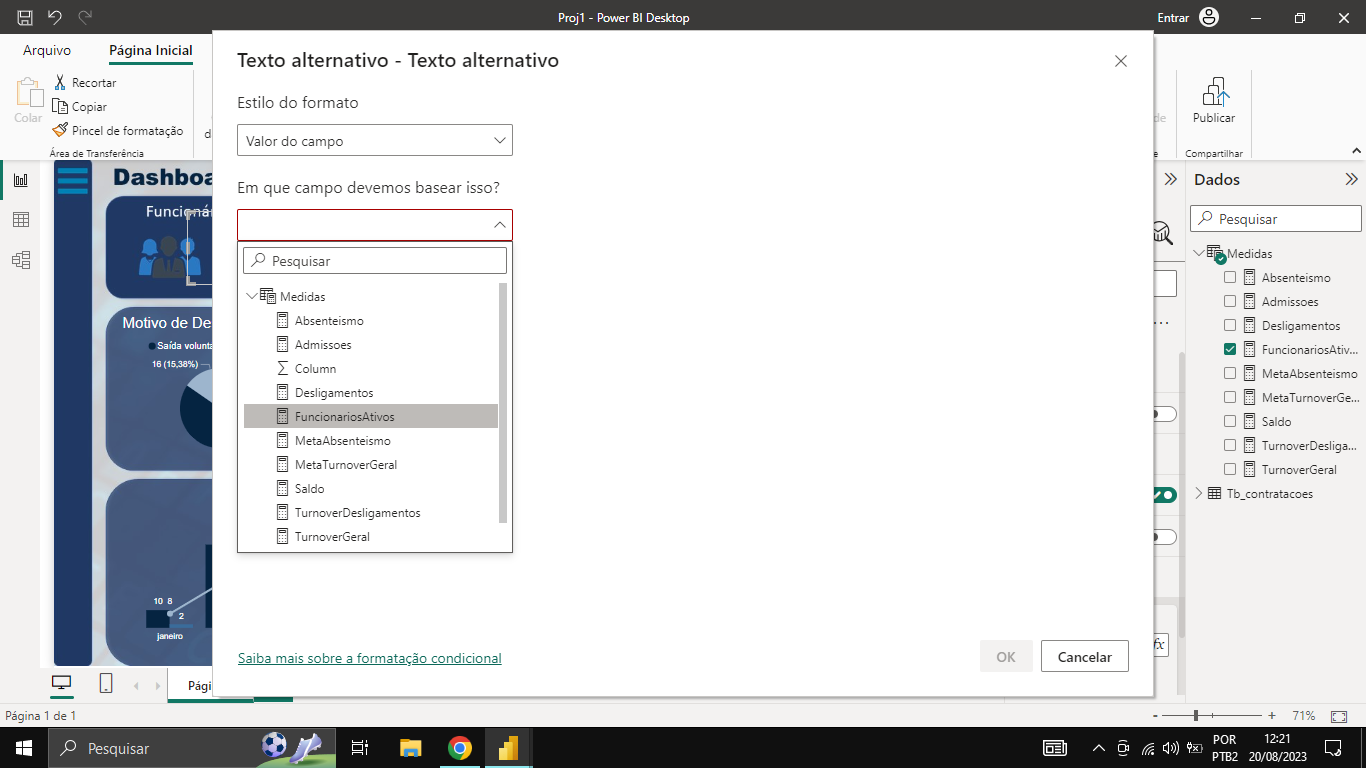Screen dimensions: 1366x768
Task: Select TurnoverDesligamentos in the dropdown list
Action: tap(371, 513)
